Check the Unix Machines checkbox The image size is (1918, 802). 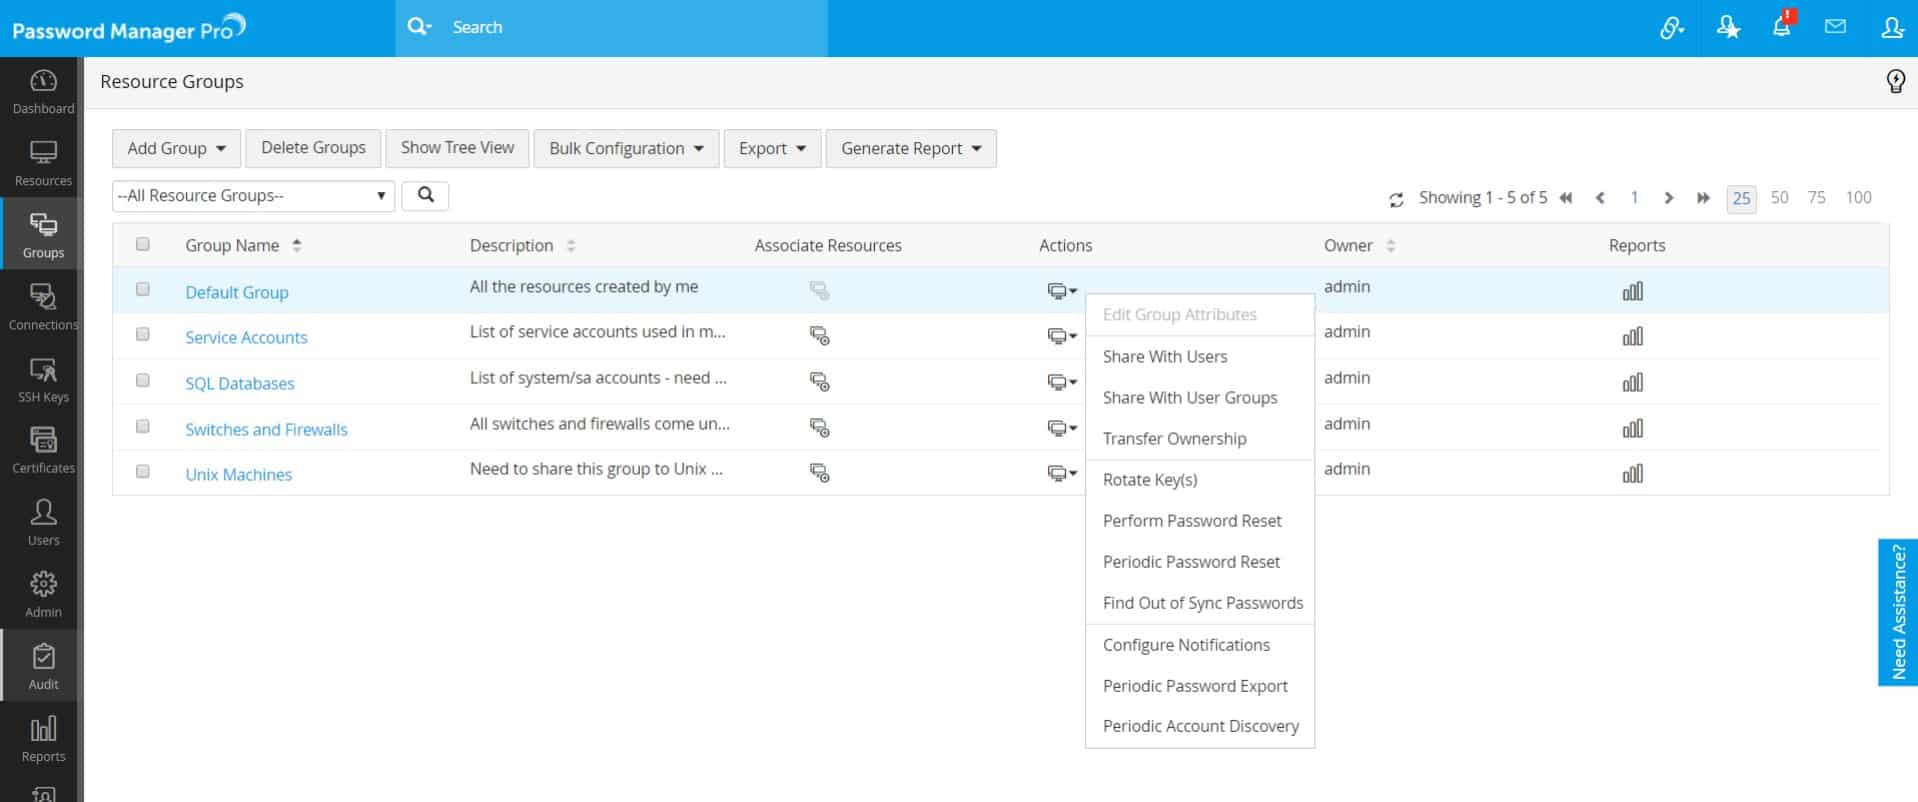pos(142,471)
